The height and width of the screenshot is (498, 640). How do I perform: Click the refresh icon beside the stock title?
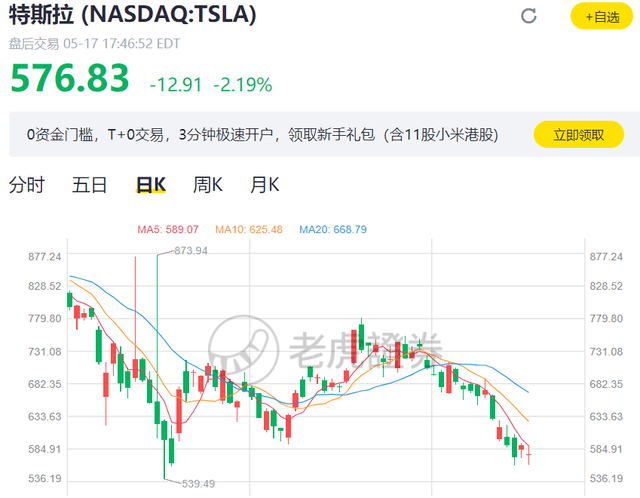529,16
